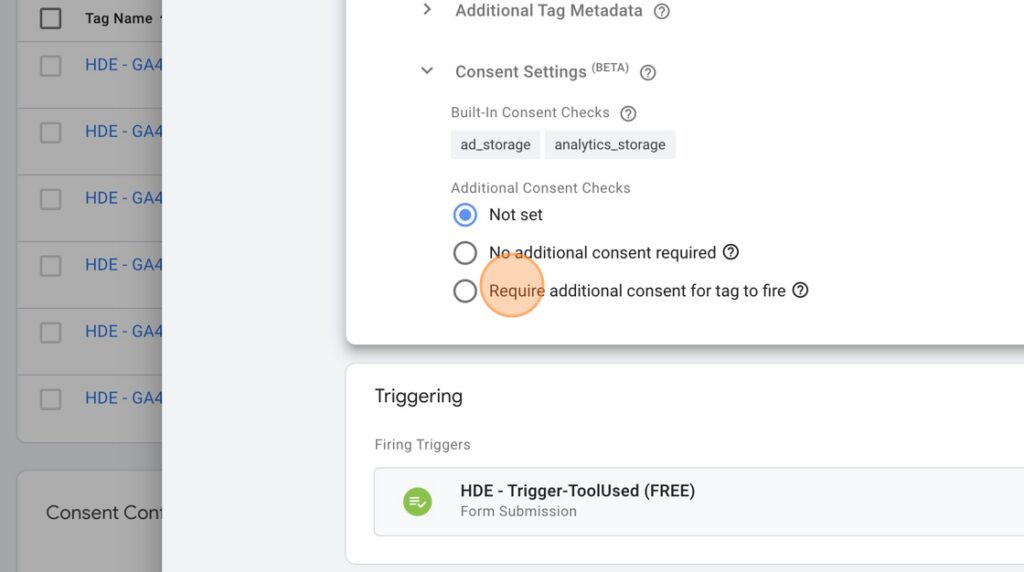This screenshot has height=572, width=1024.
Task: Check the first HDE - GA4 tag row checkbox
Action: pyautogui.click(x=50, y=66)
